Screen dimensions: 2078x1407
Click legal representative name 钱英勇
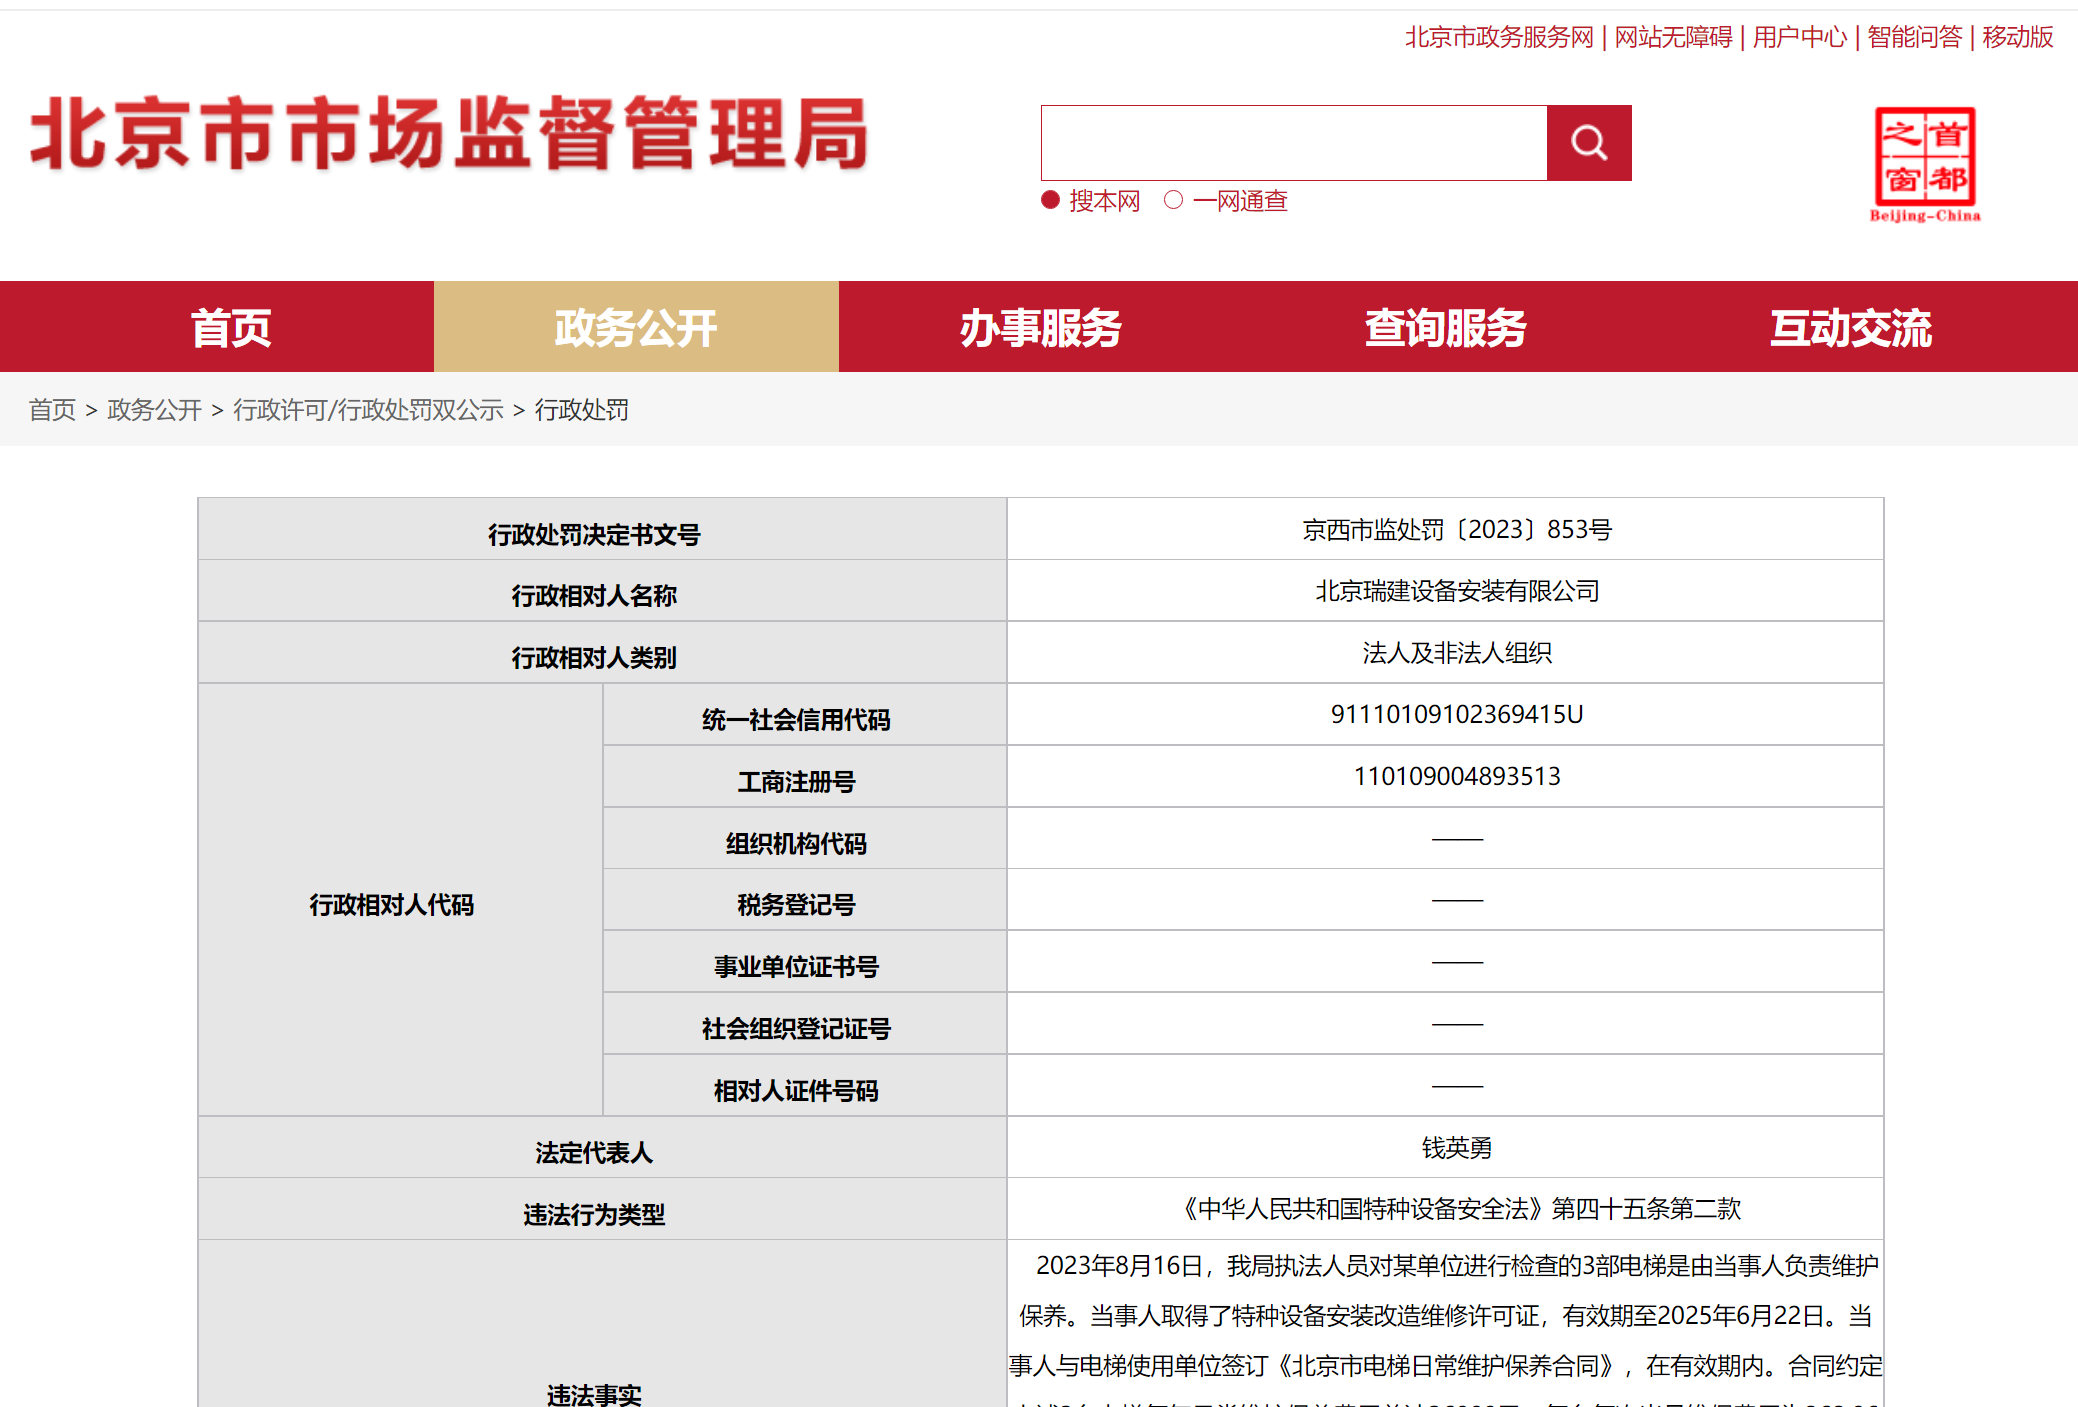(x=1457, y=1148)
